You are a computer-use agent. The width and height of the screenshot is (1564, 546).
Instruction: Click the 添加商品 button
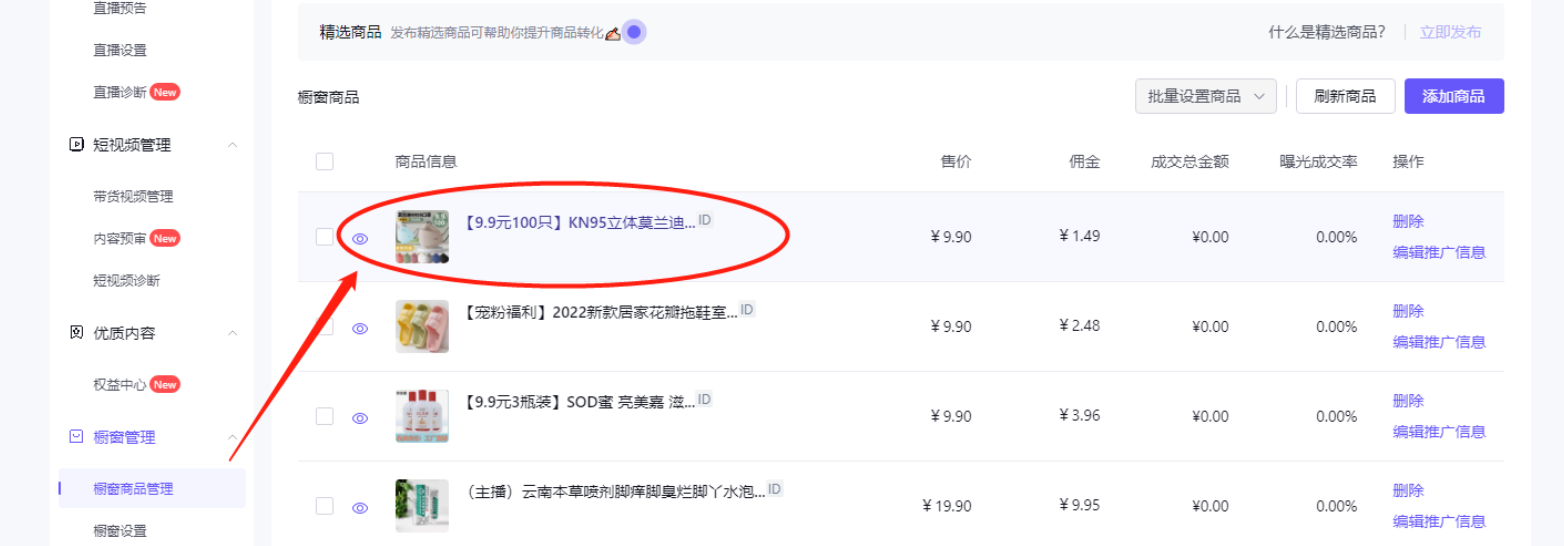pos(1454,96)
